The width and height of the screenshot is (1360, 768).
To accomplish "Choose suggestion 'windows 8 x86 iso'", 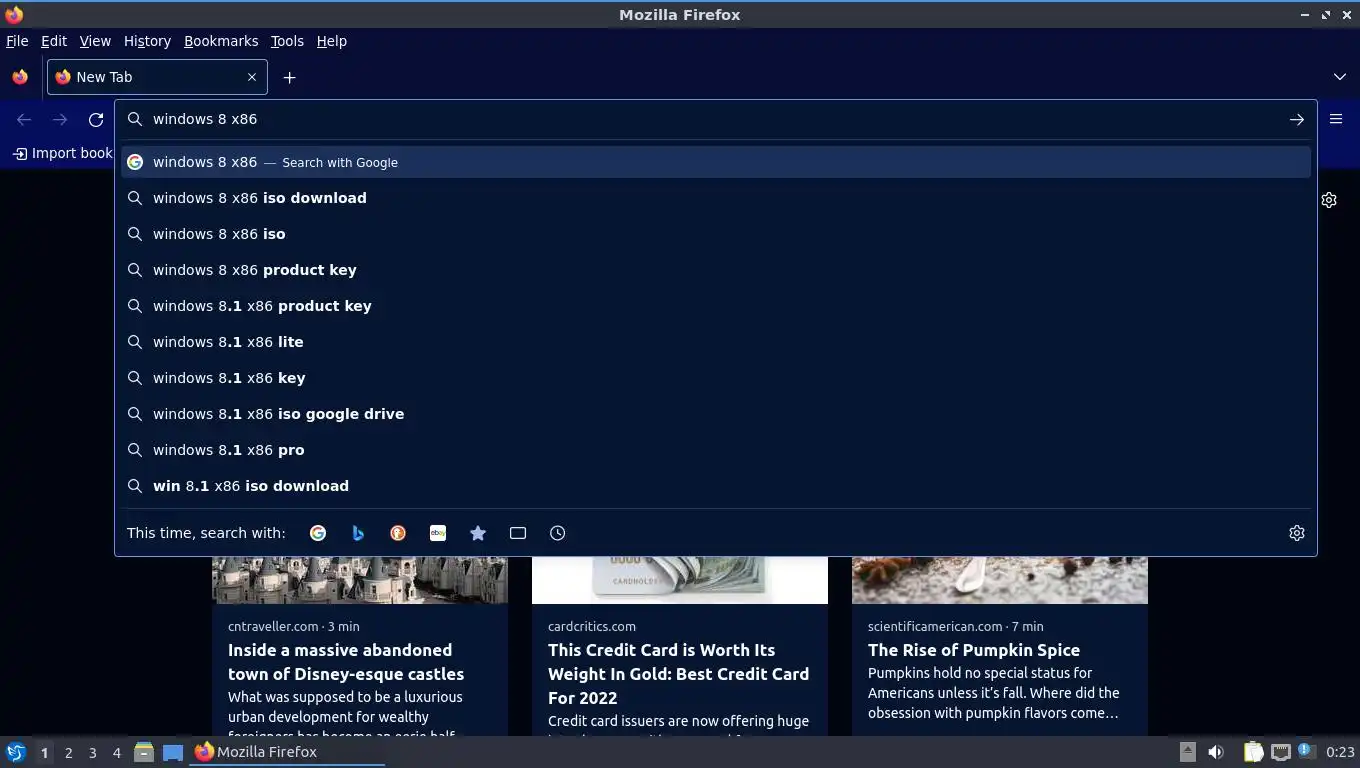I will (716, 234).
